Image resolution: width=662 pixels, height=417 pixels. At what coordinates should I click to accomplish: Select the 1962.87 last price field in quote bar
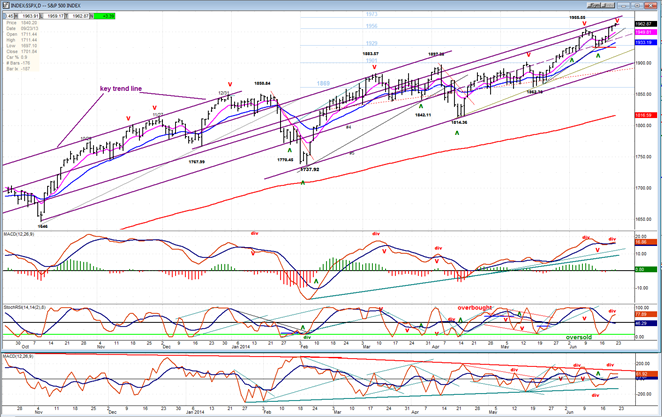pyautogui.click(x=80, y=16)
